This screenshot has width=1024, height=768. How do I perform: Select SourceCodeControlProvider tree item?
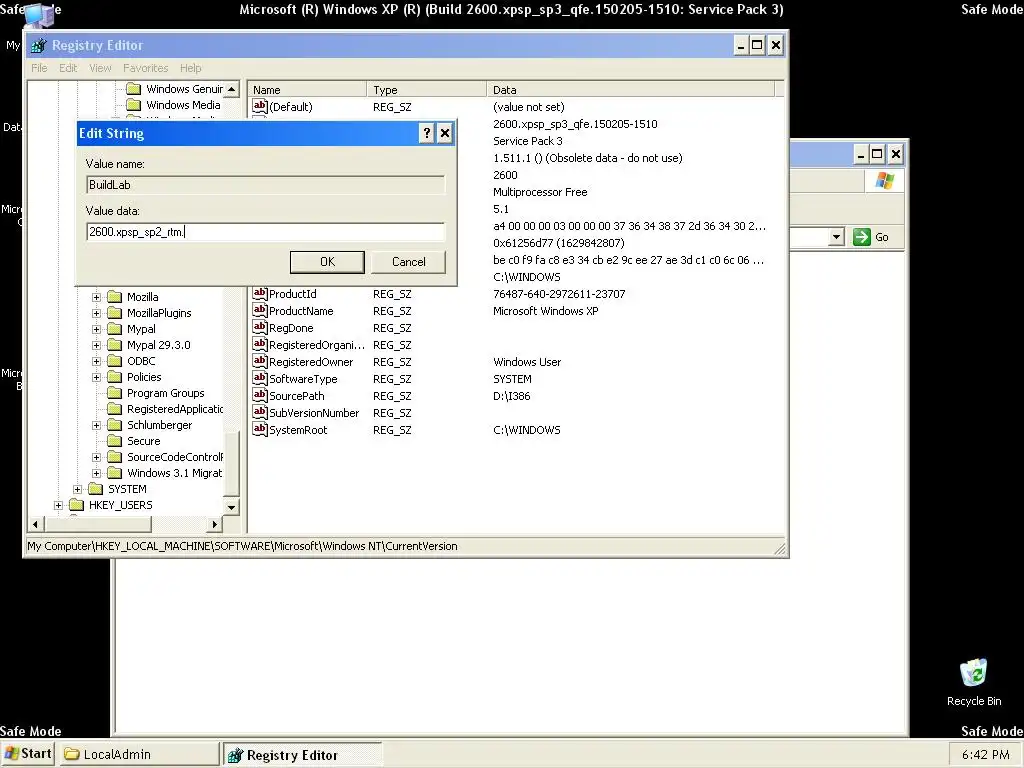click(x=175, y=457)
